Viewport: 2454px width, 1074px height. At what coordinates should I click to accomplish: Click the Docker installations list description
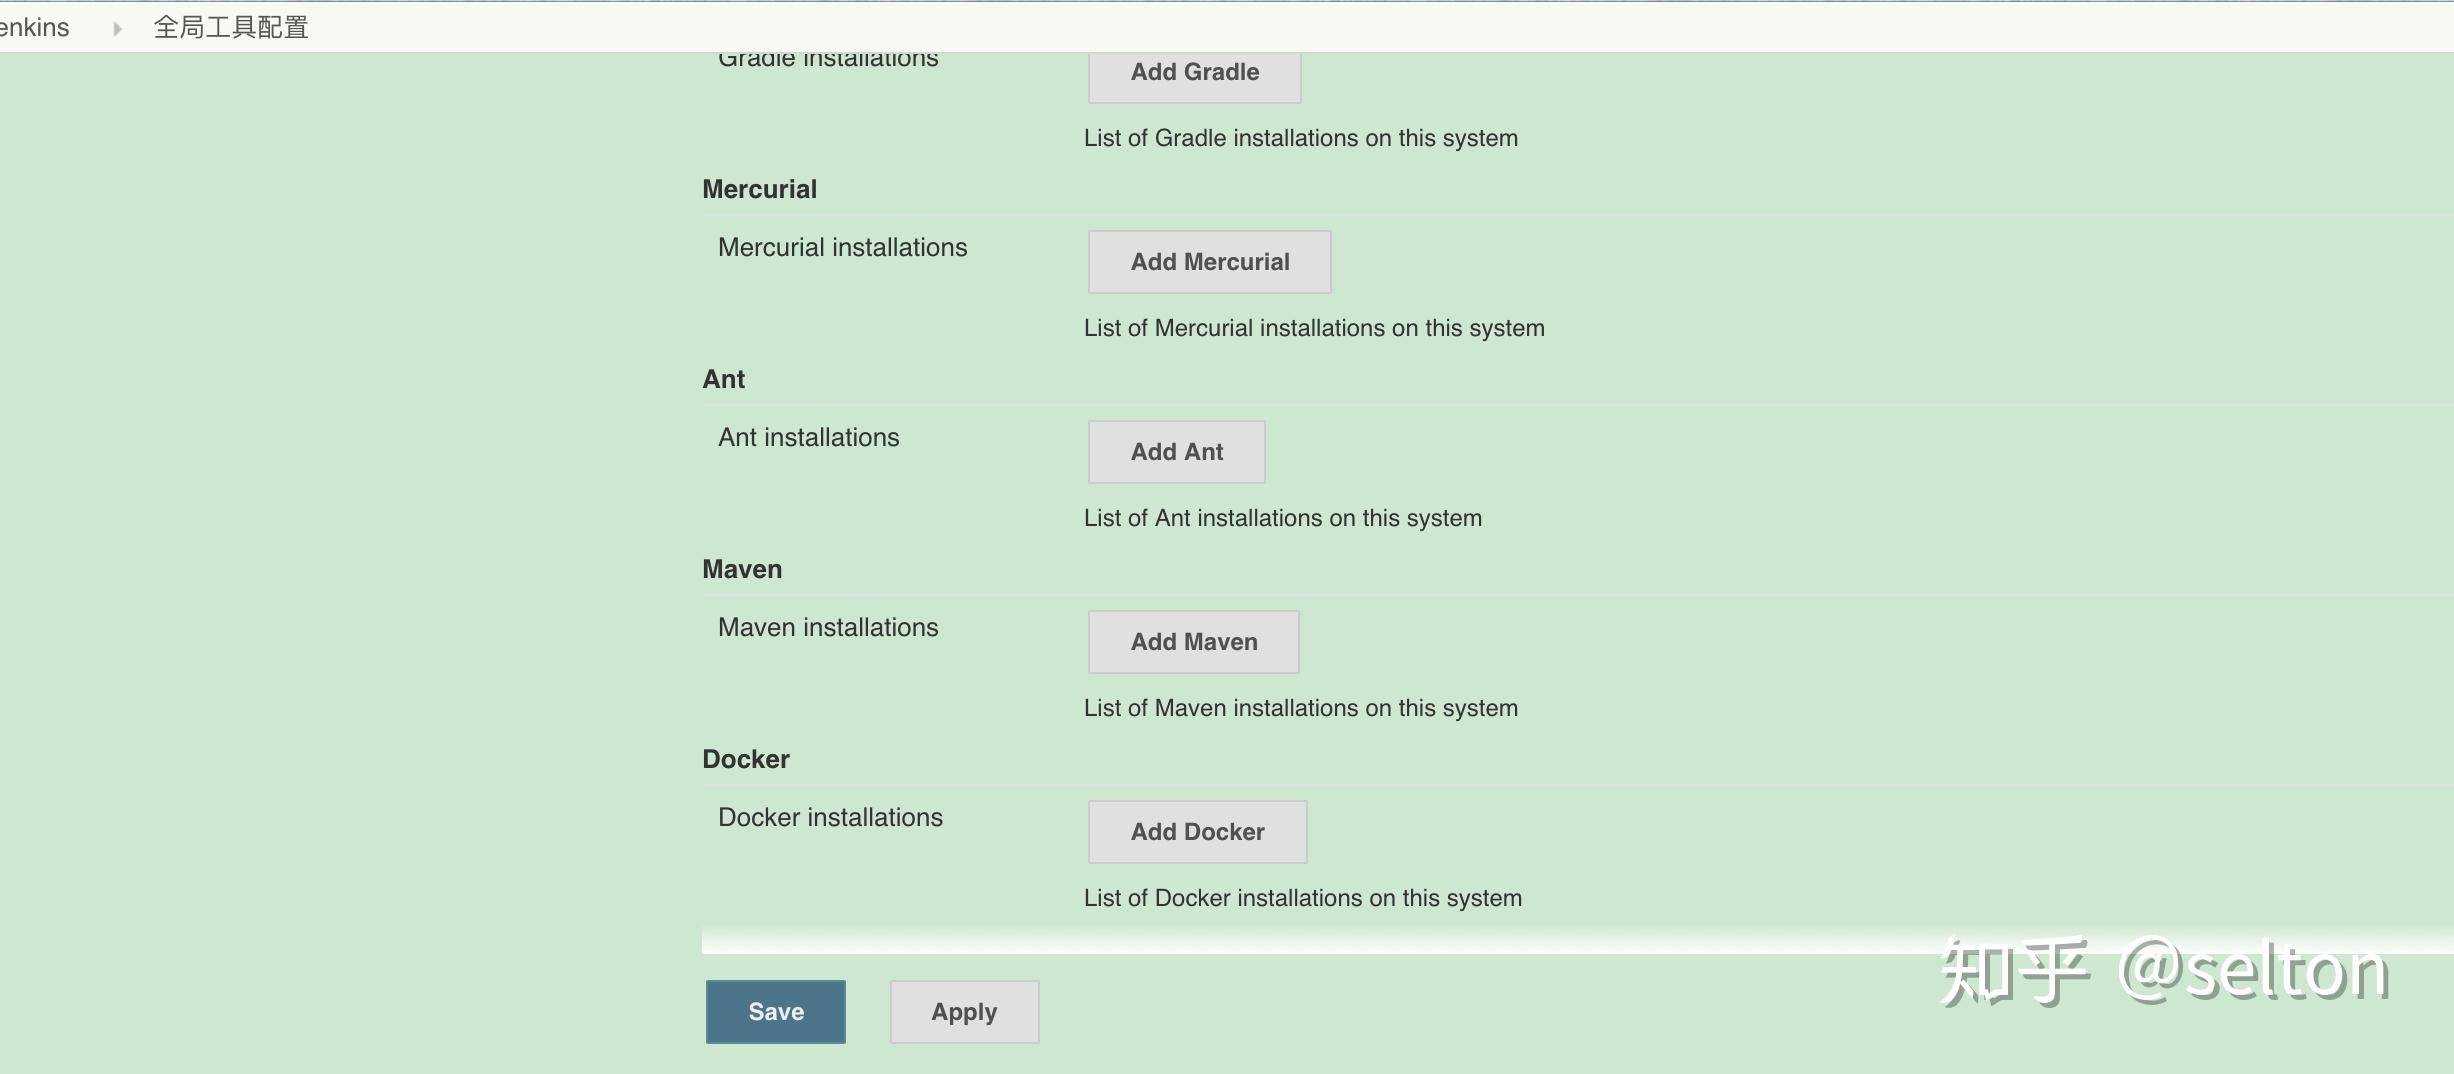pyautogui.click(x=1302, y=898)
